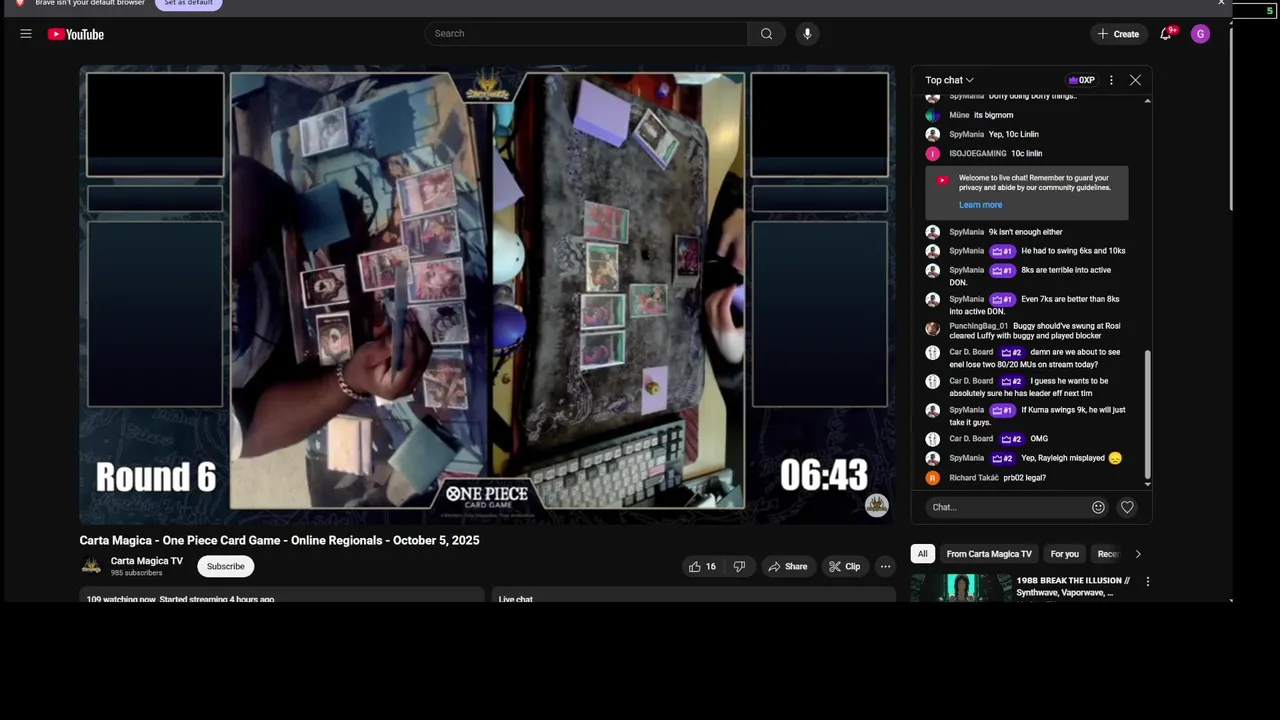Open more actions menu under video

pyautogui.click(x=885, y=566)
